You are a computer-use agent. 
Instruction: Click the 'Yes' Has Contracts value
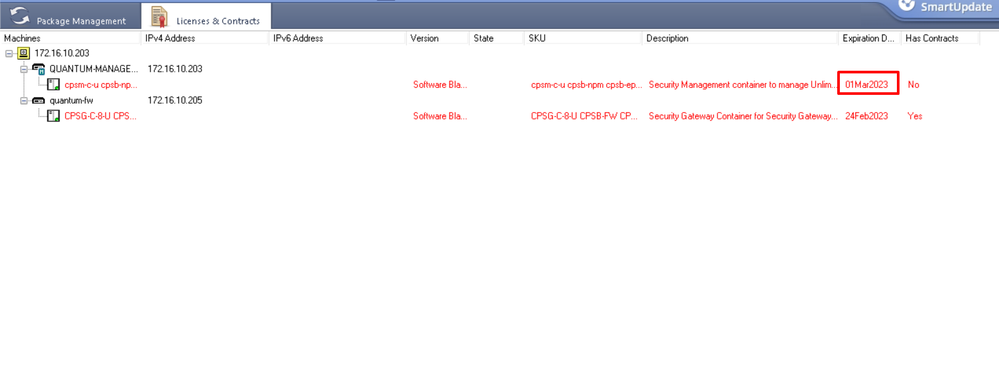point(915,116)
